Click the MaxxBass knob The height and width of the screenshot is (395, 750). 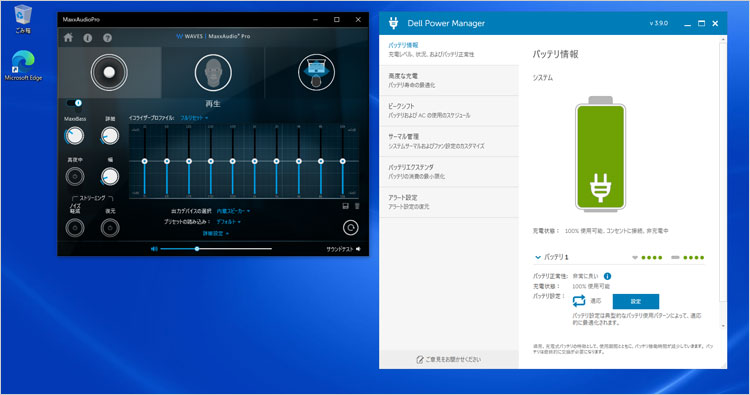[x=74, y=136]
